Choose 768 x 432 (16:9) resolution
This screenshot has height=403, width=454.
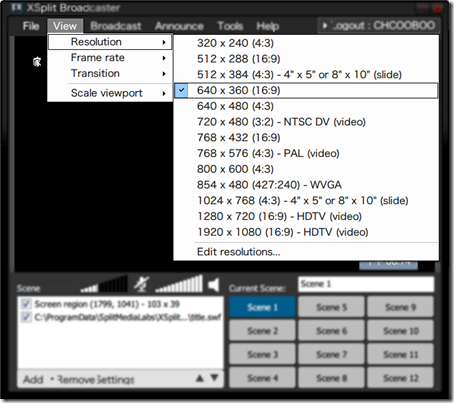point(306,138)
